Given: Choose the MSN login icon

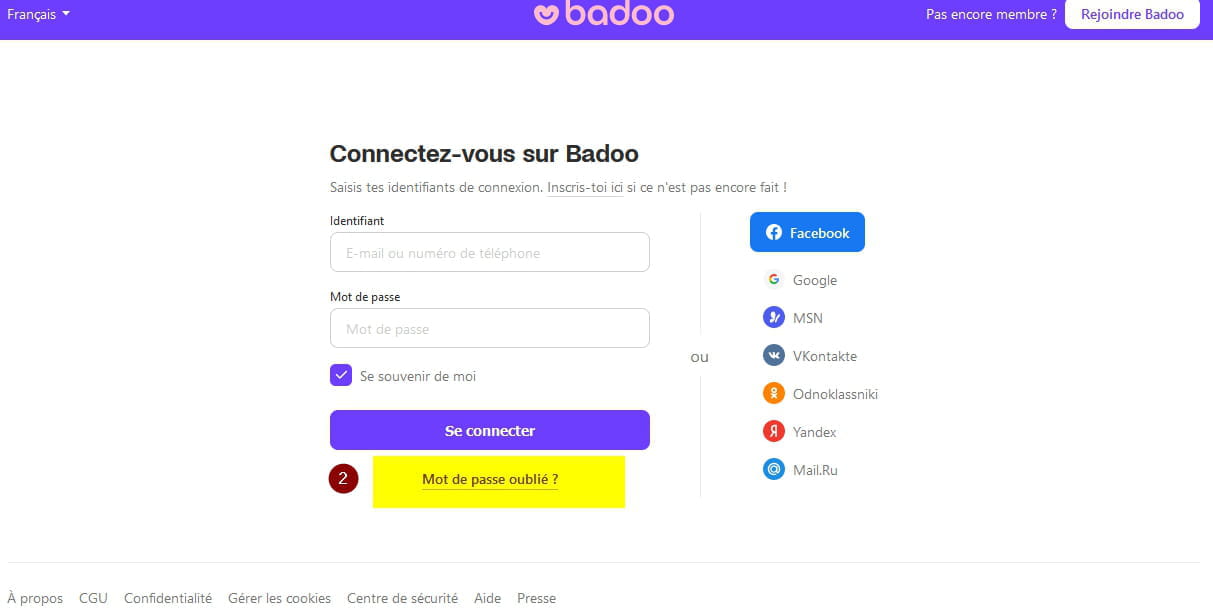Looking at the screenshot, I should pyautogui.click(x=773, y=318).
